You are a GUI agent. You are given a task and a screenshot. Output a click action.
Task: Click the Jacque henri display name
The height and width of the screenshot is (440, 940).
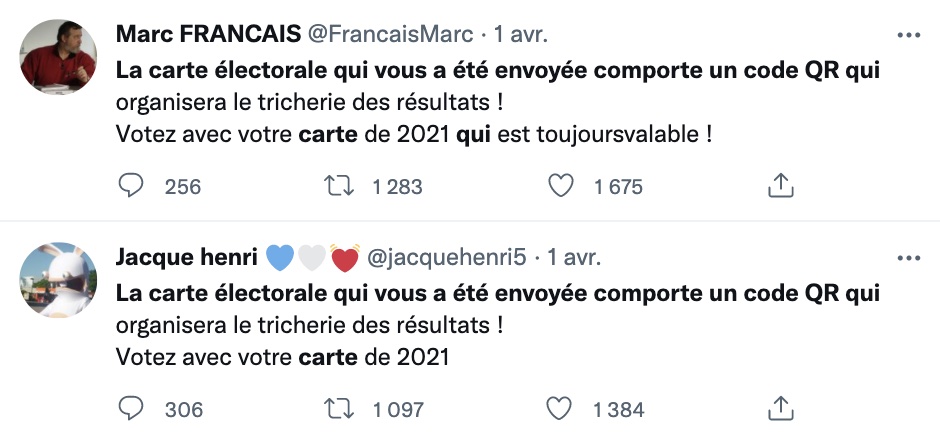[186, 258]
